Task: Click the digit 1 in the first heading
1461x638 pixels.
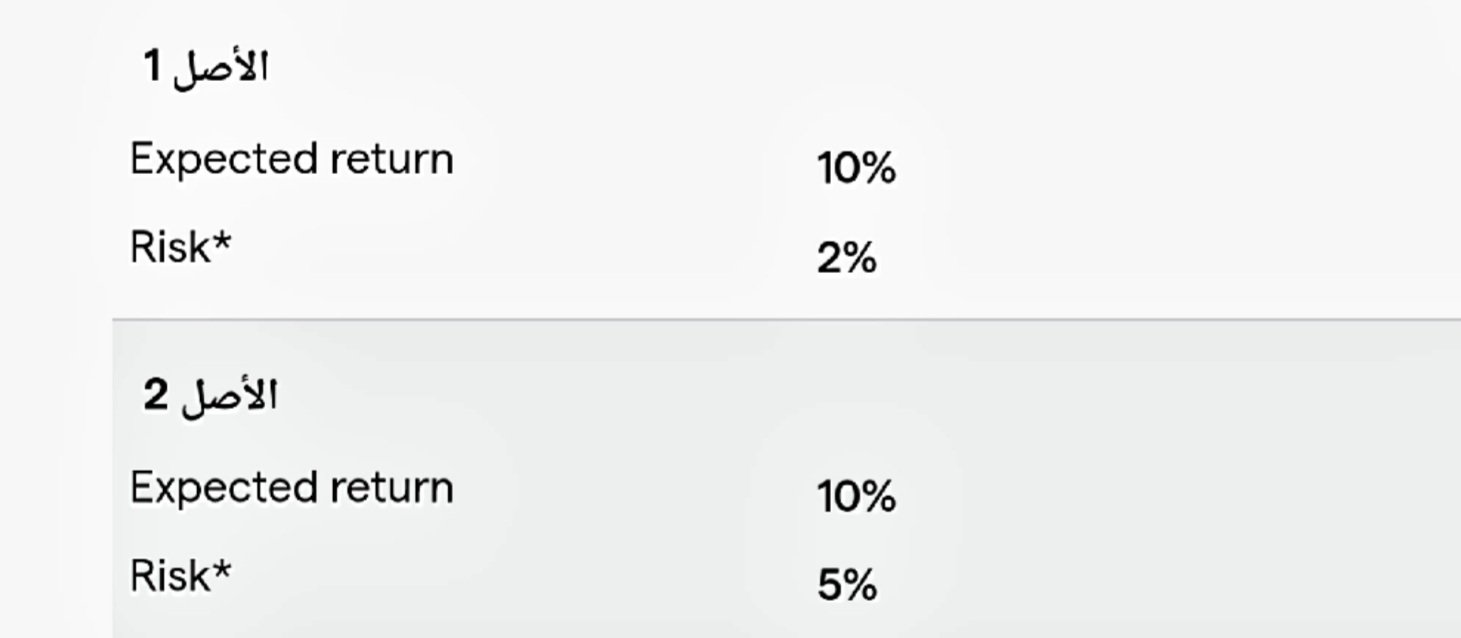Action: (152, 68)
